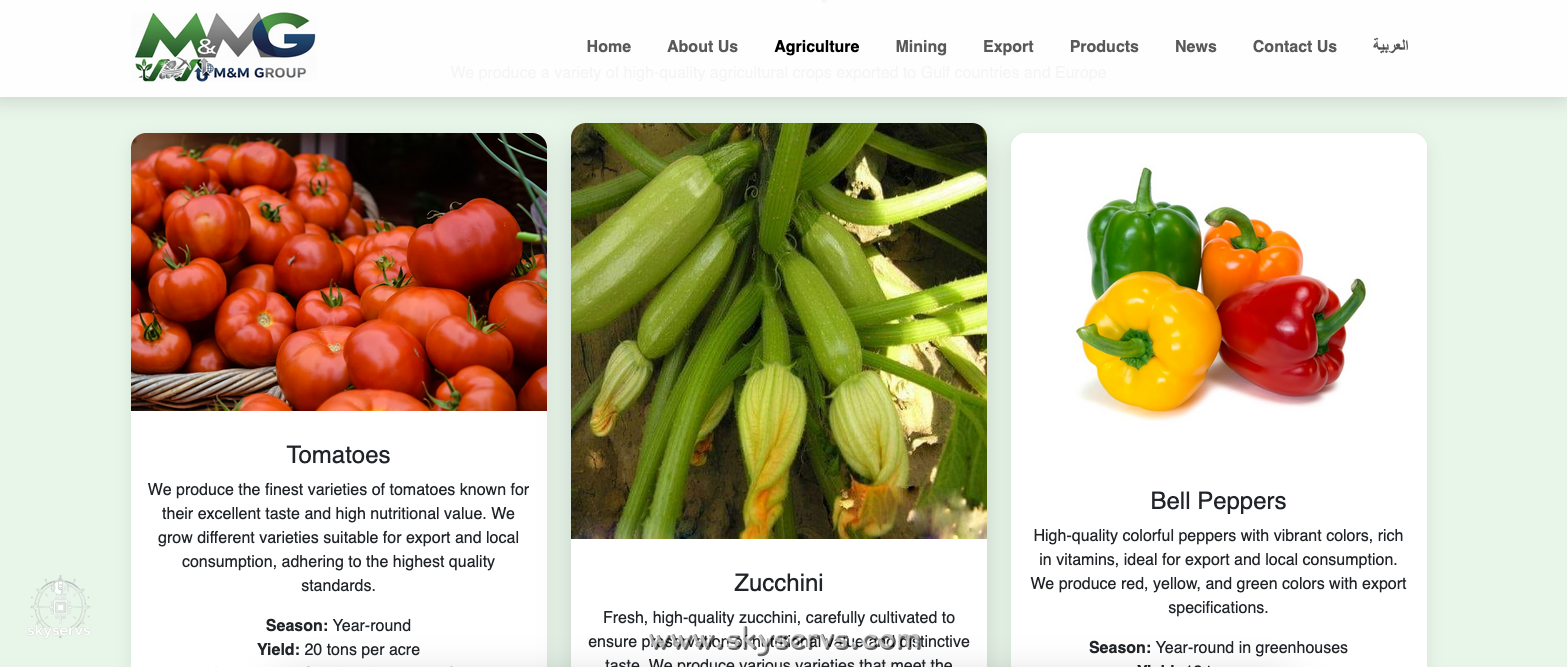Image resolution: width=1567 pixels, height=667 pixels.
Task: Click the Bell Peppers card heading
Action: pyautogui.click(x=1218, y=501)
